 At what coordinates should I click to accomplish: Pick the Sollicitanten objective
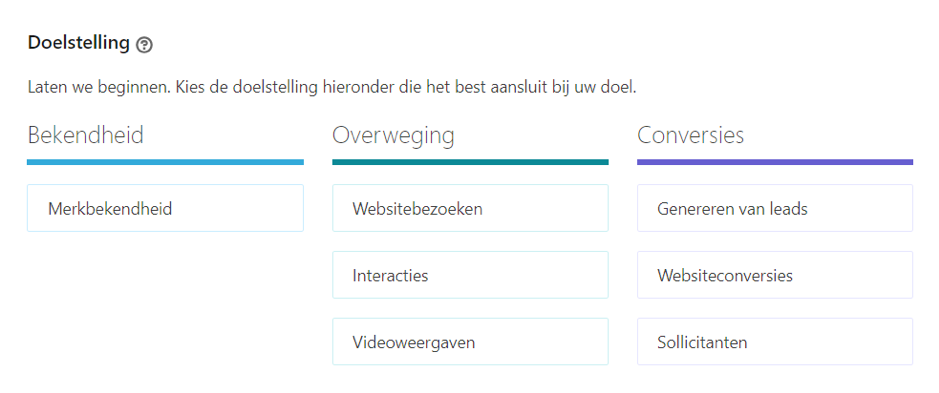(x=775, y=341)
